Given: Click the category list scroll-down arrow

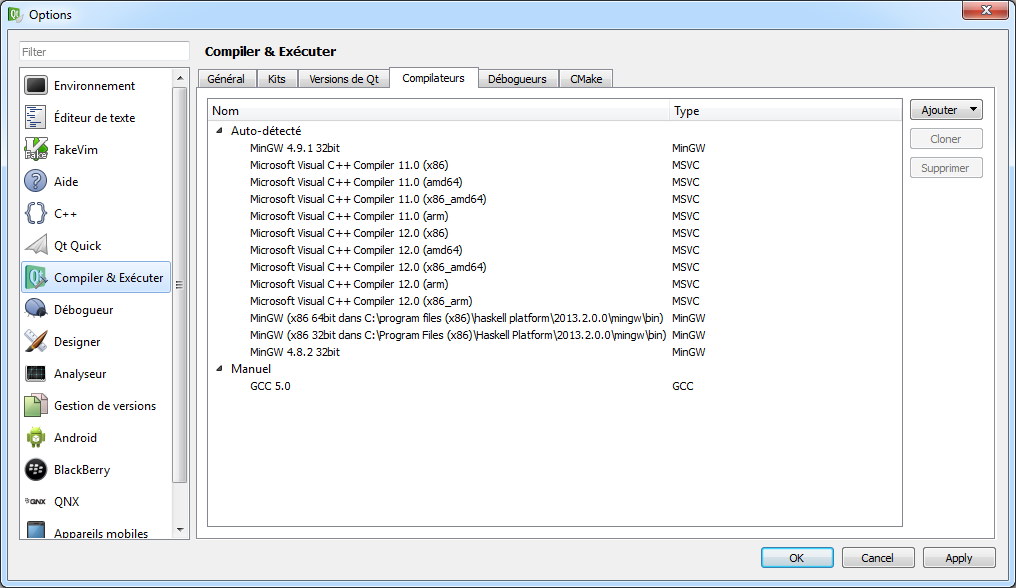Looking at the screenshot, I should [x=180, y=530].
